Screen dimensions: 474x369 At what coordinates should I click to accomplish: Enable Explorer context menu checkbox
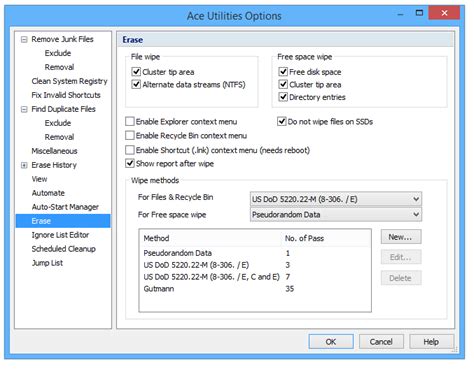[x=130, y=121]
